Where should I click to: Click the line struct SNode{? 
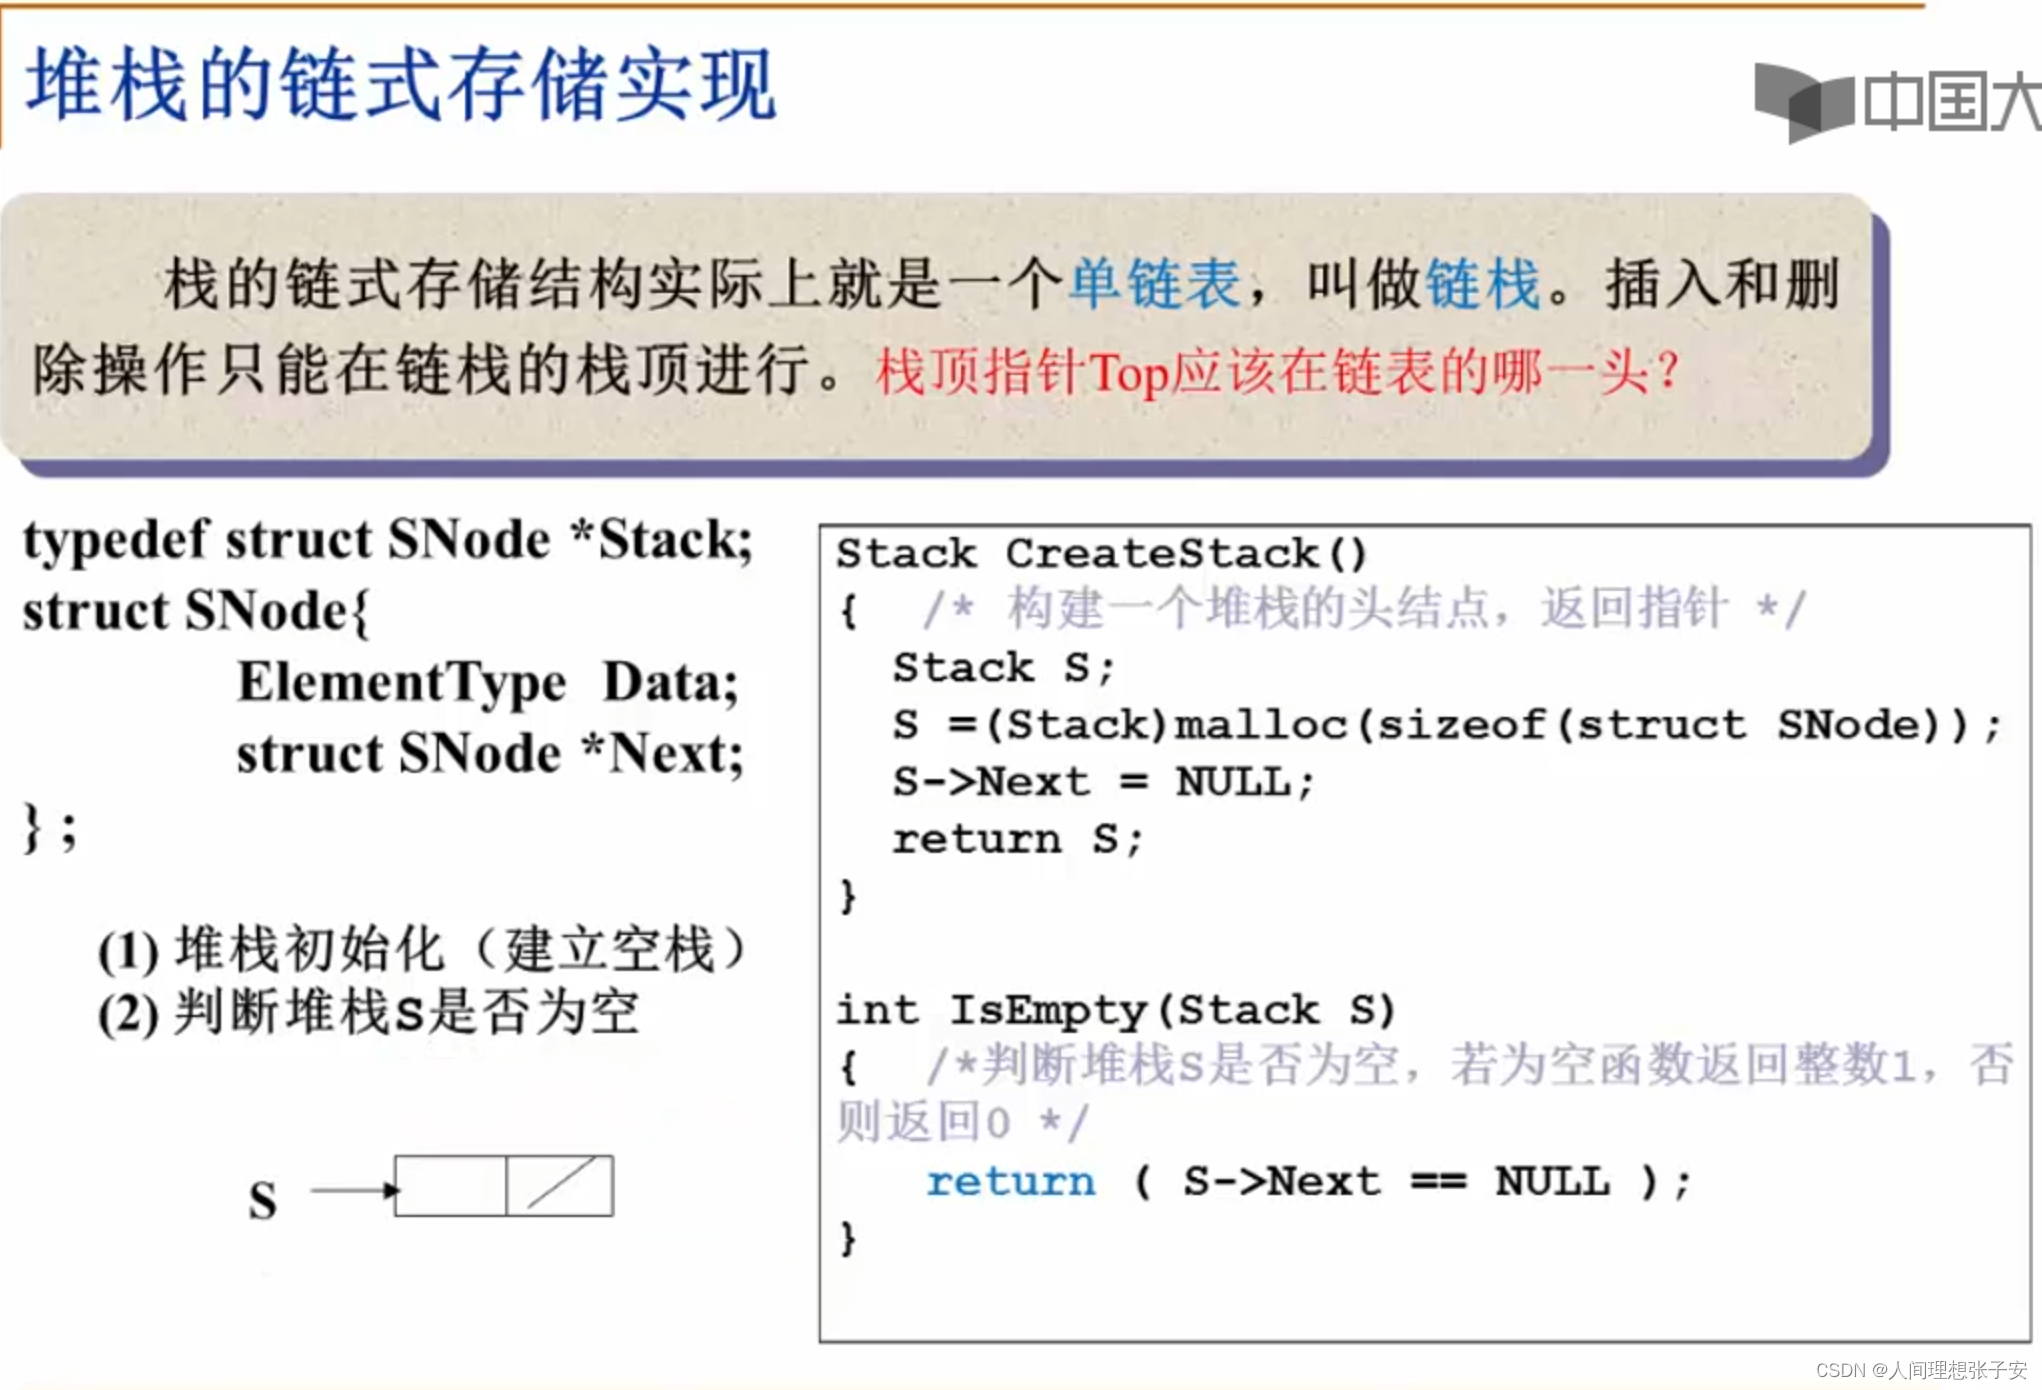point(196,610)
